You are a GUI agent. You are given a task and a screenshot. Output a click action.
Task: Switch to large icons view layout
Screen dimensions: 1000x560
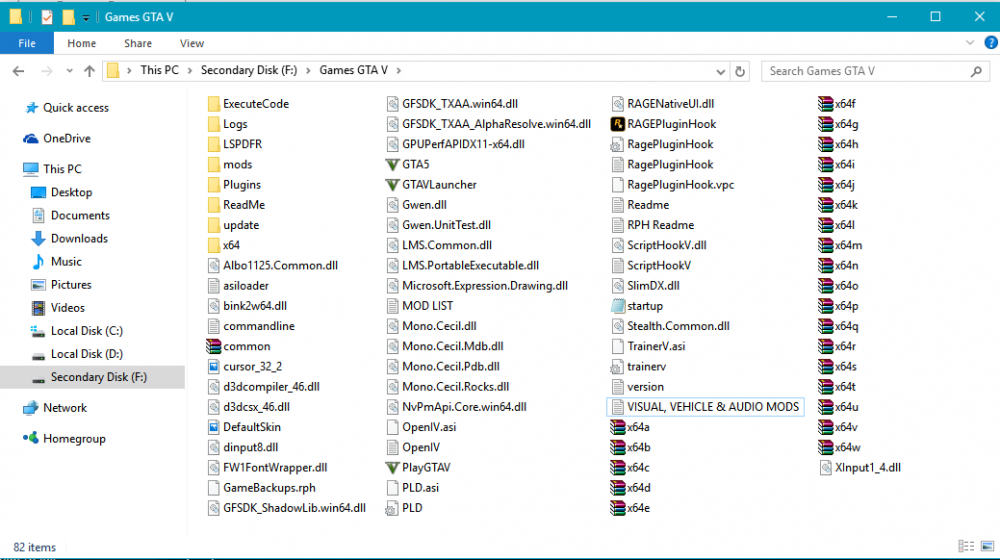coord(987,546)
